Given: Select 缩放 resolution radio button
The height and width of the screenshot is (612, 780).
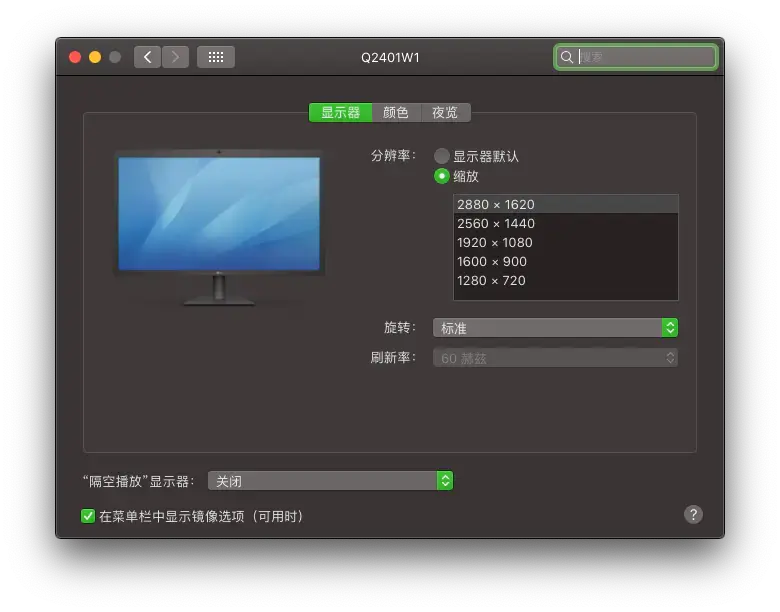Looking at the screenshot, I should (442, 176).
